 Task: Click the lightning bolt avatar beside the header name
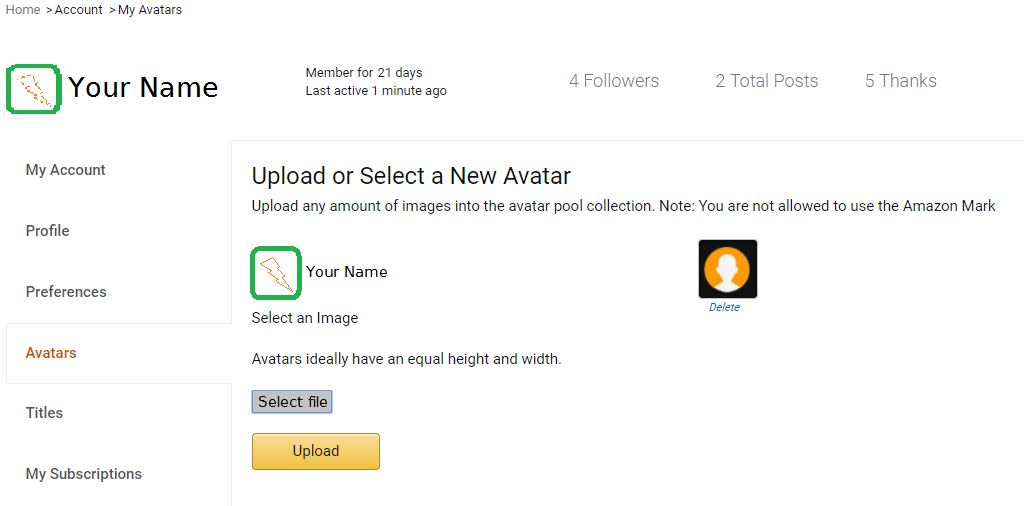pyautogui.click(x=33, y=88)
